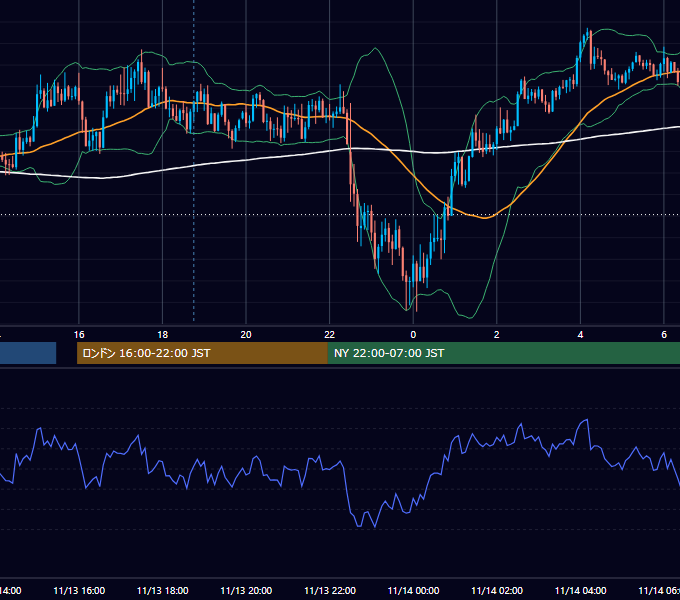Click the 11/13 16:00 time label
The image size is (680, 600).
[x=79, y=591]
